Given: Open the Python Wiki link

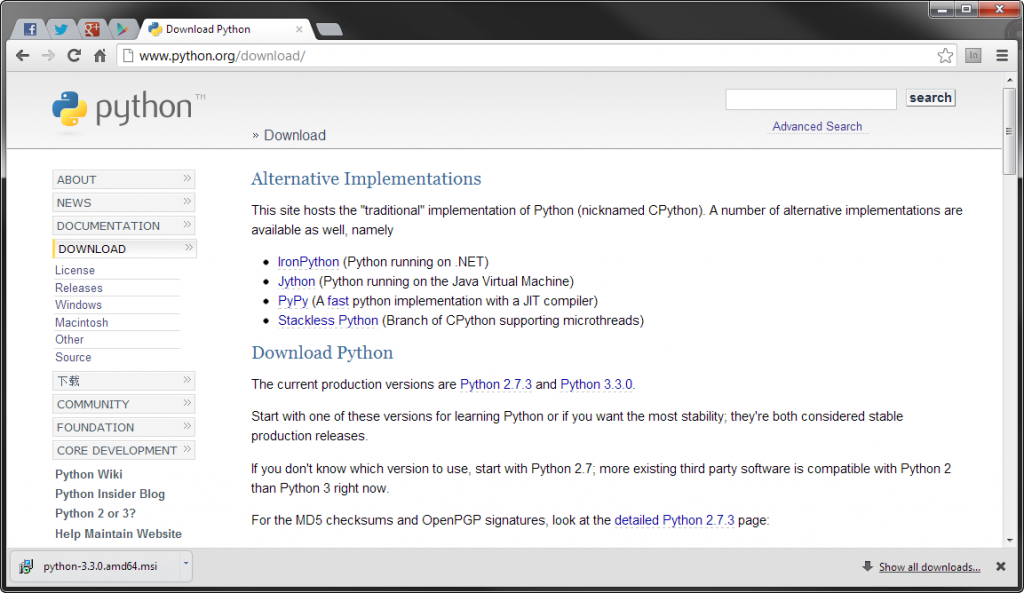Looking at the screenshot, I should (89, 474).
